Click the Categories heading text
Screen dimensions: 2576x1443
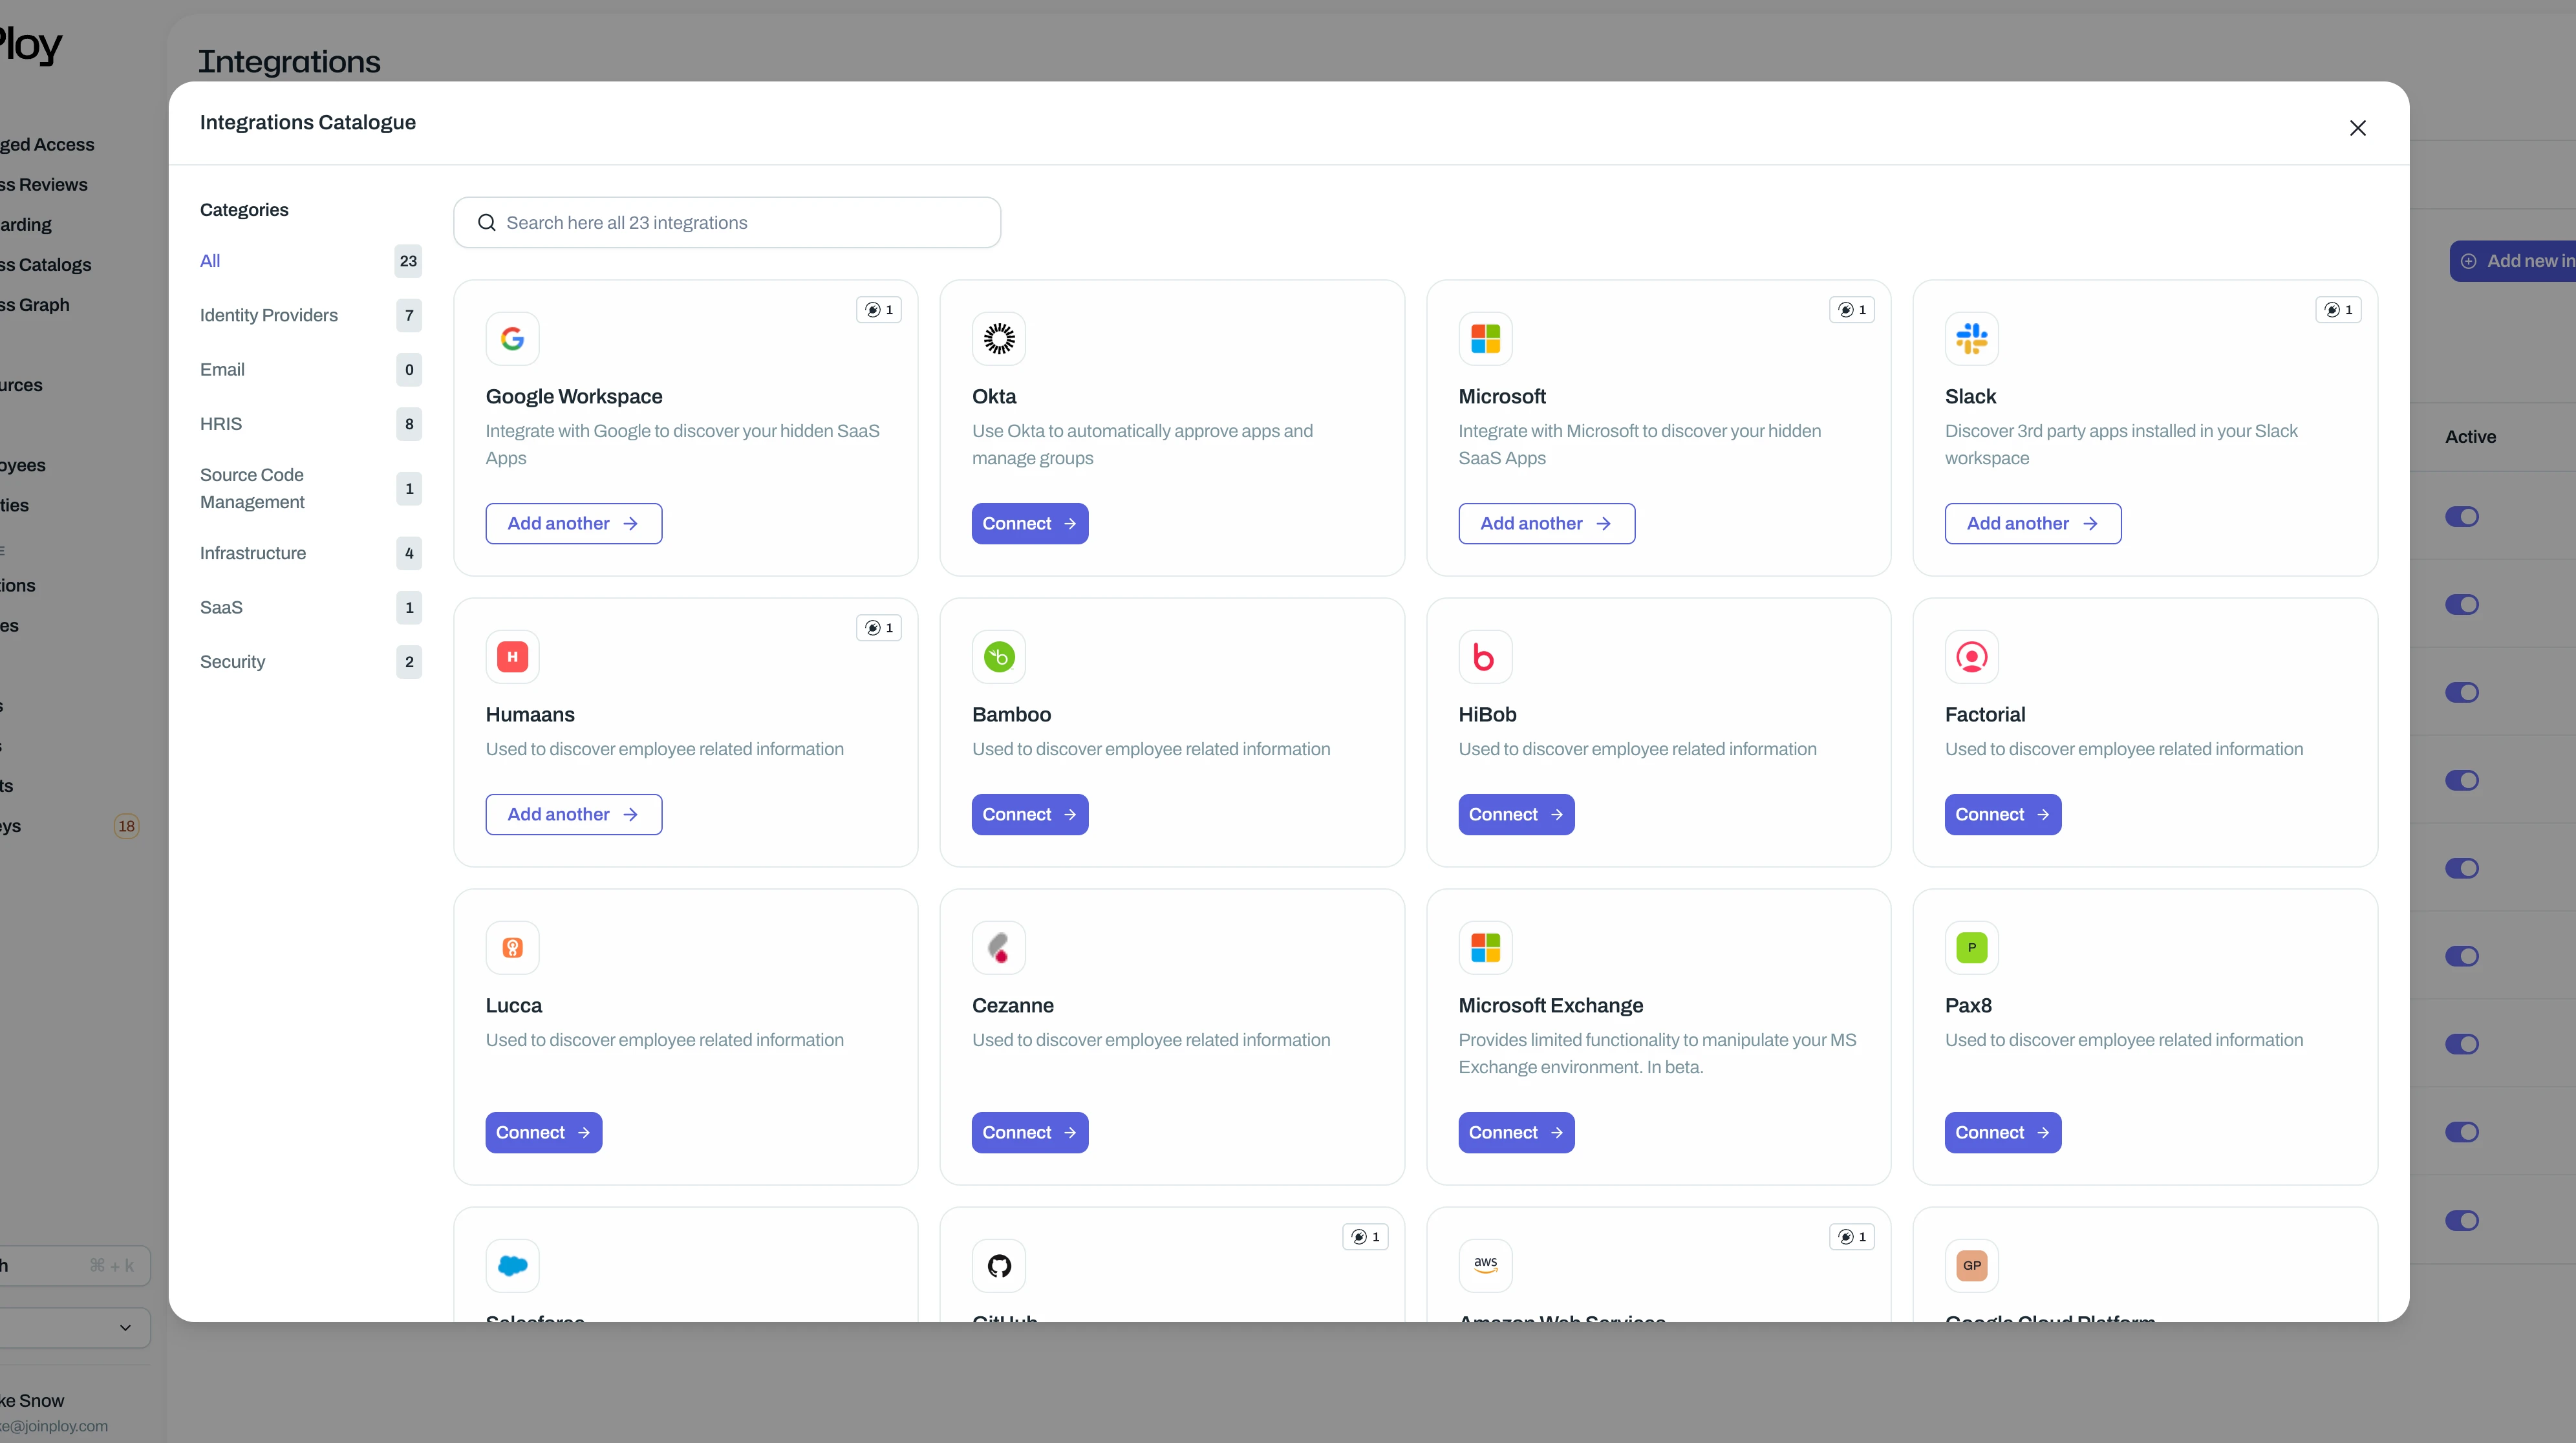point(244,210)
